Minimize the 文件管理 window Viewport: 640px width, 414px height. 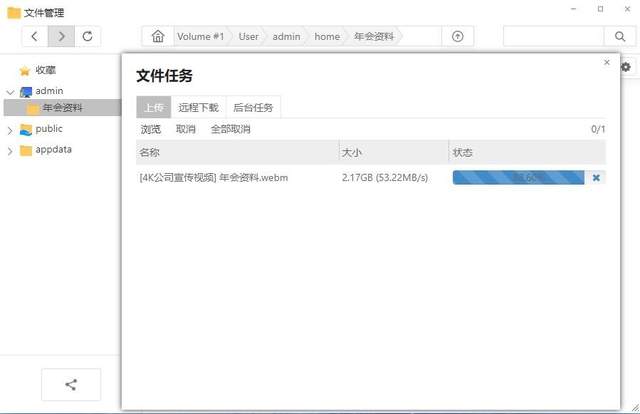[x=573, y=9]
